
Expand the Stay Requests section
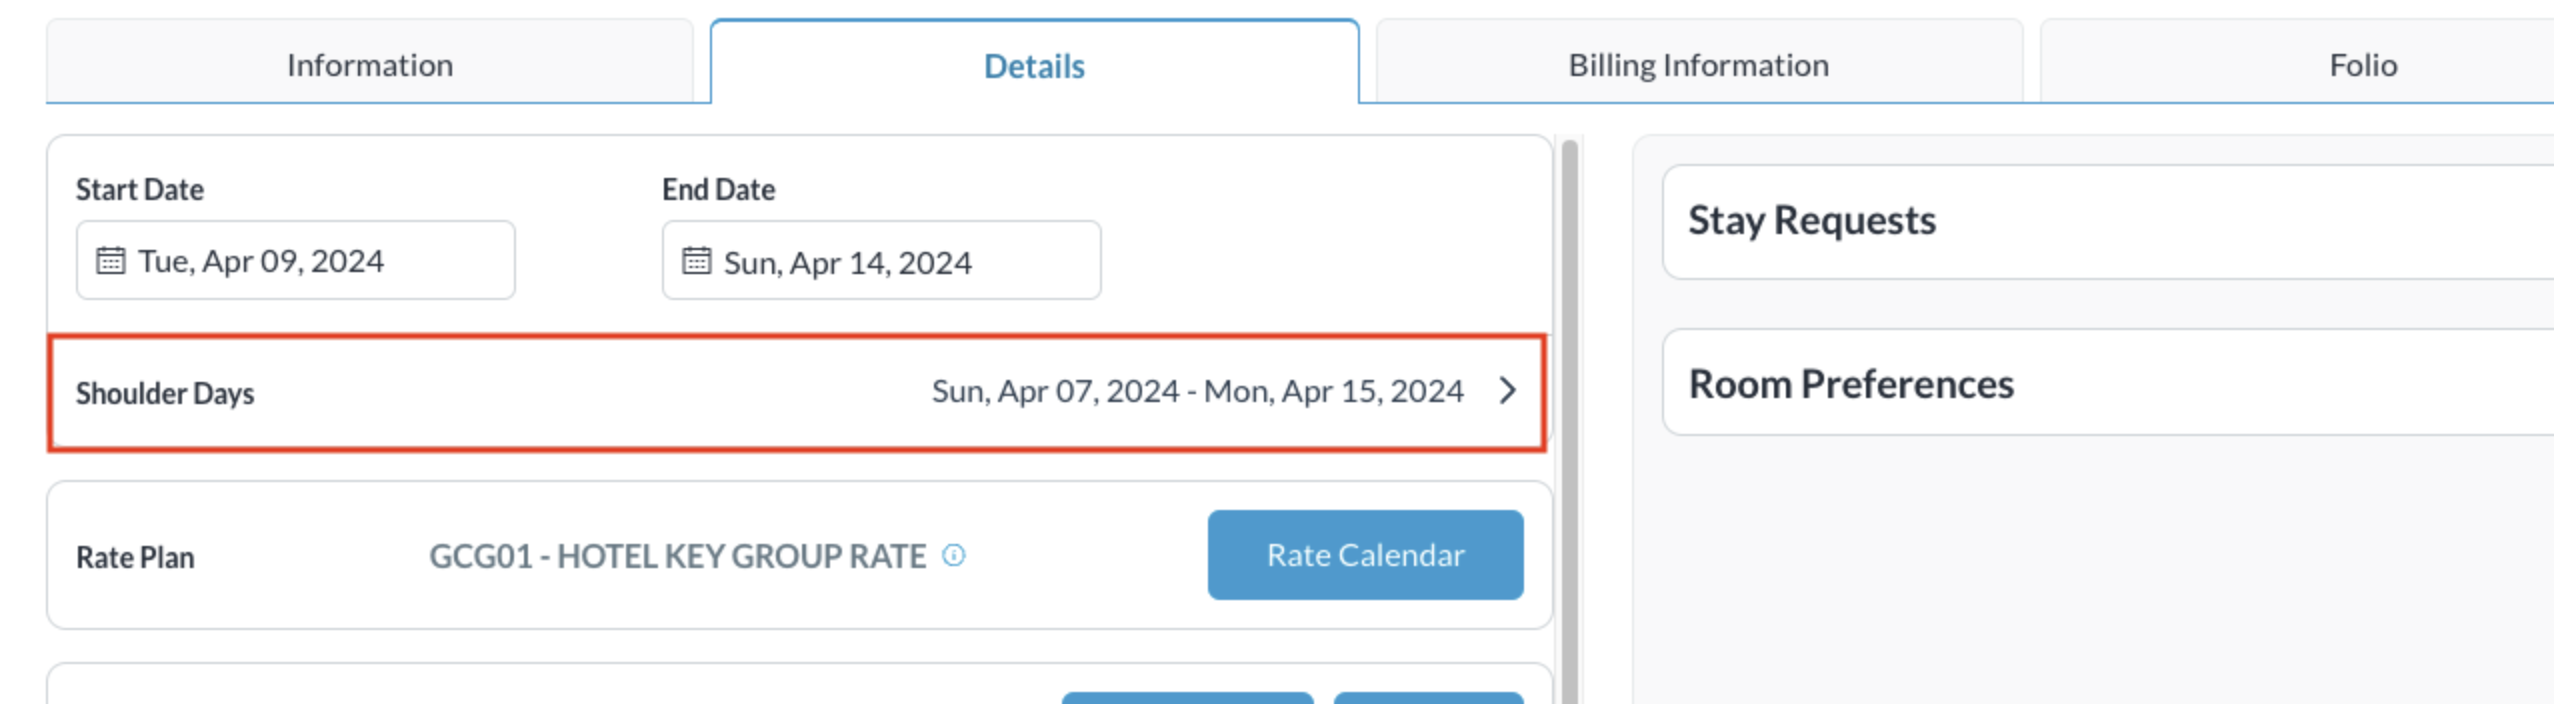click(1811, 220)
